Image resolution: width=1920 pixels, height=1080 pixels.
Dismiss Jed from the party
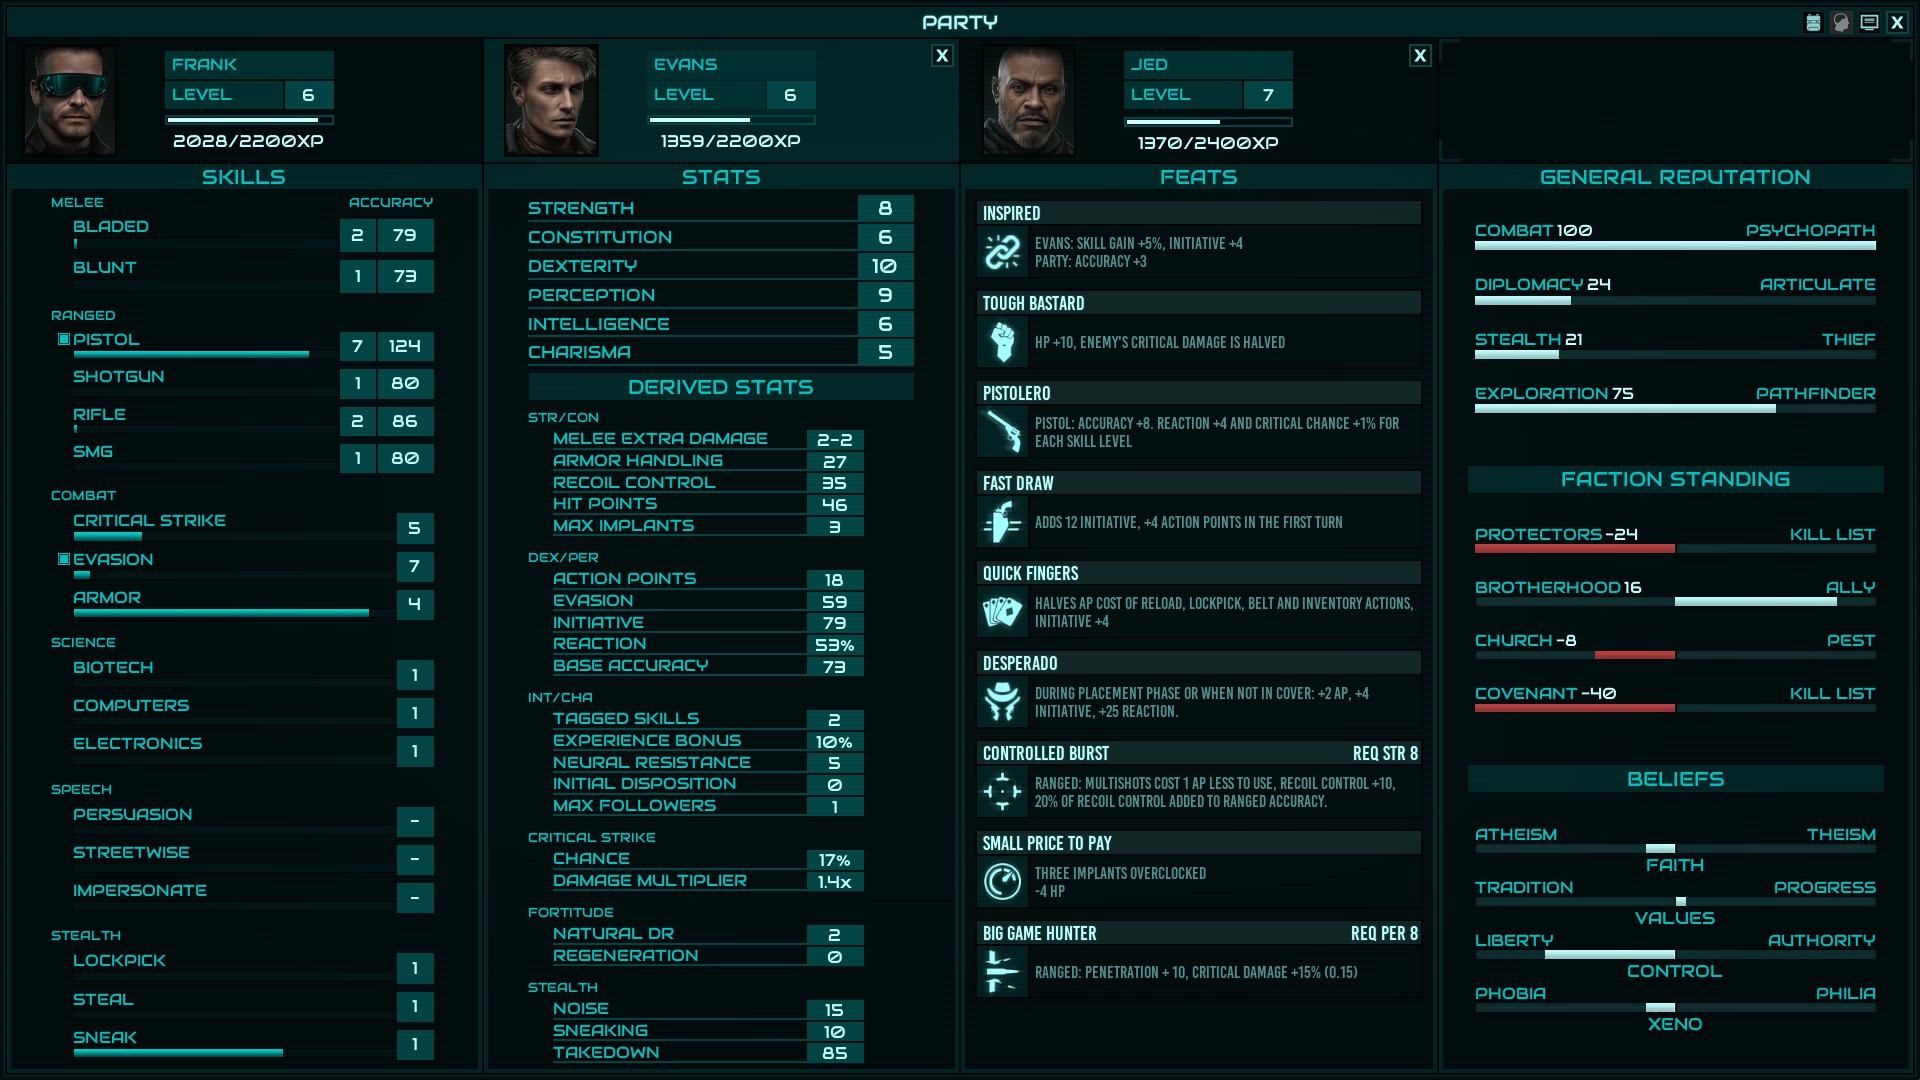tap(1420, 56)
